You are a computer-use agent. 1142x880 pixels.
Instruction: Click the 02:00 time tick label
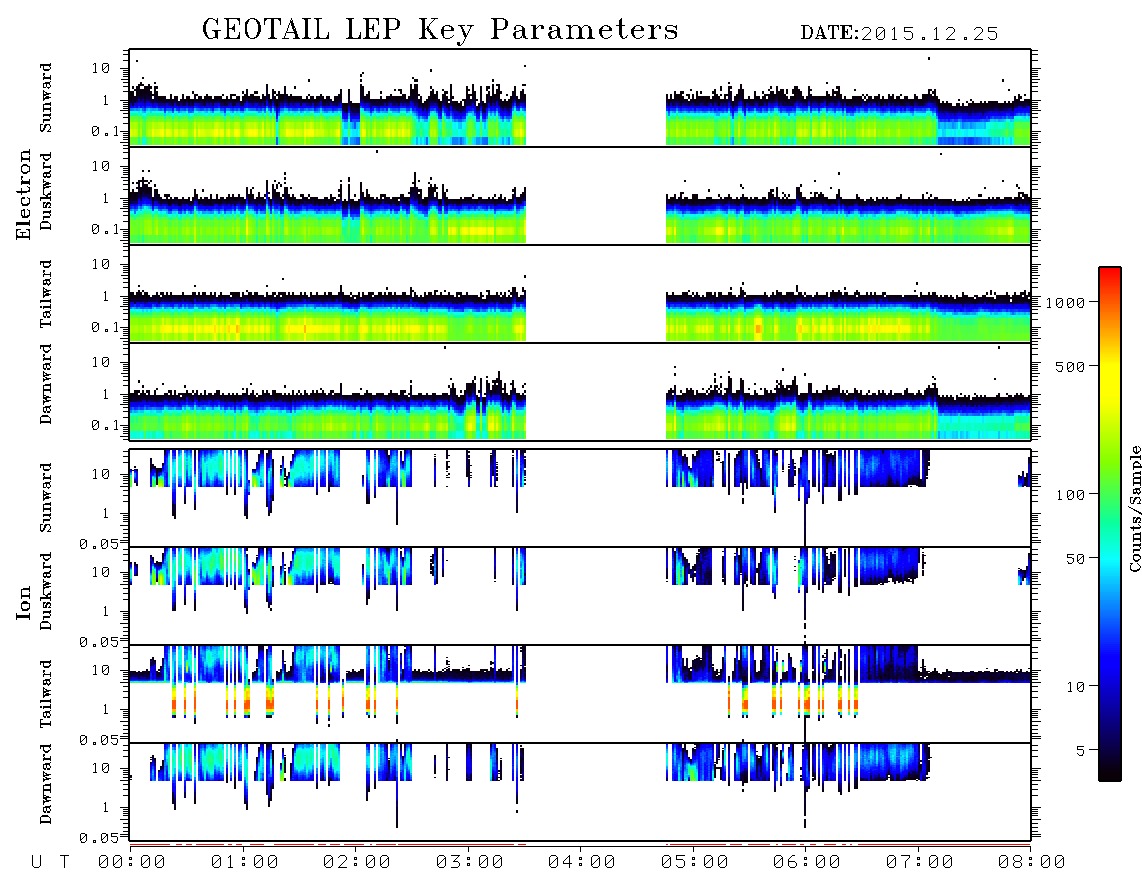357,863
